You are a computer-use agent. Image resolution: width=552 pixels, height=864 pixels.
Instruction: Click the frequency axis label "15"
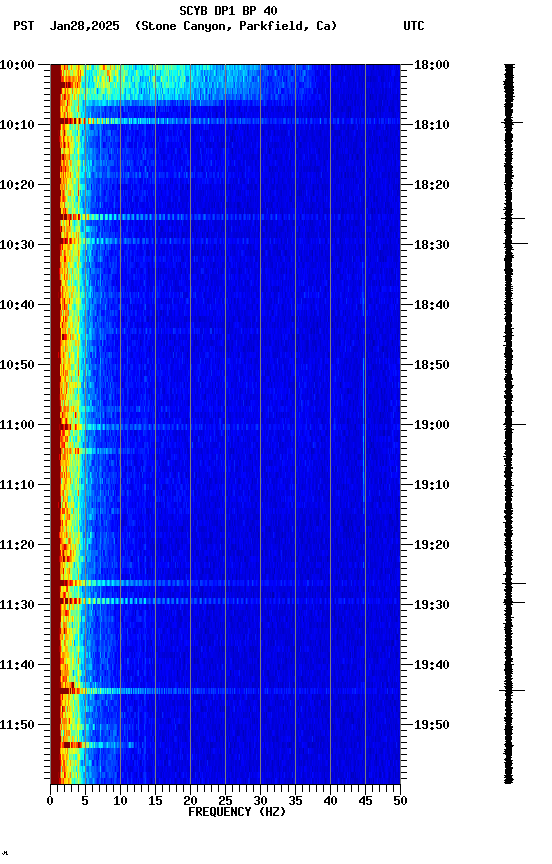155,801
